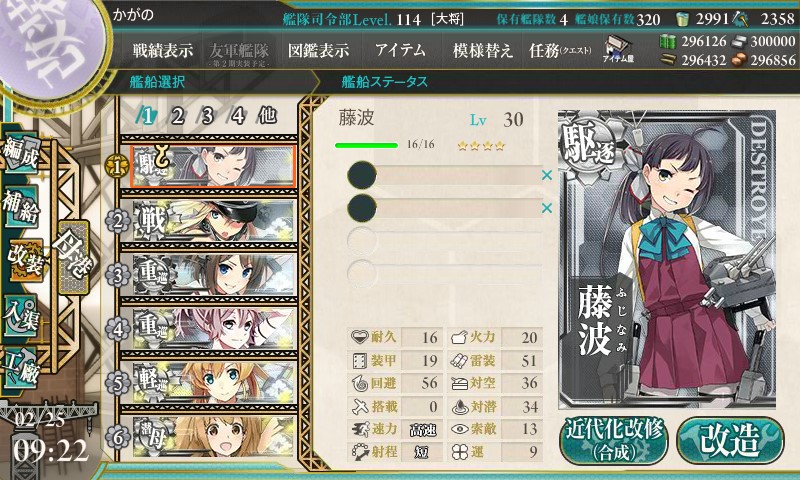
Task: Select the 改装 remodel sidebar icon
Action: click(x=26, y=260)
